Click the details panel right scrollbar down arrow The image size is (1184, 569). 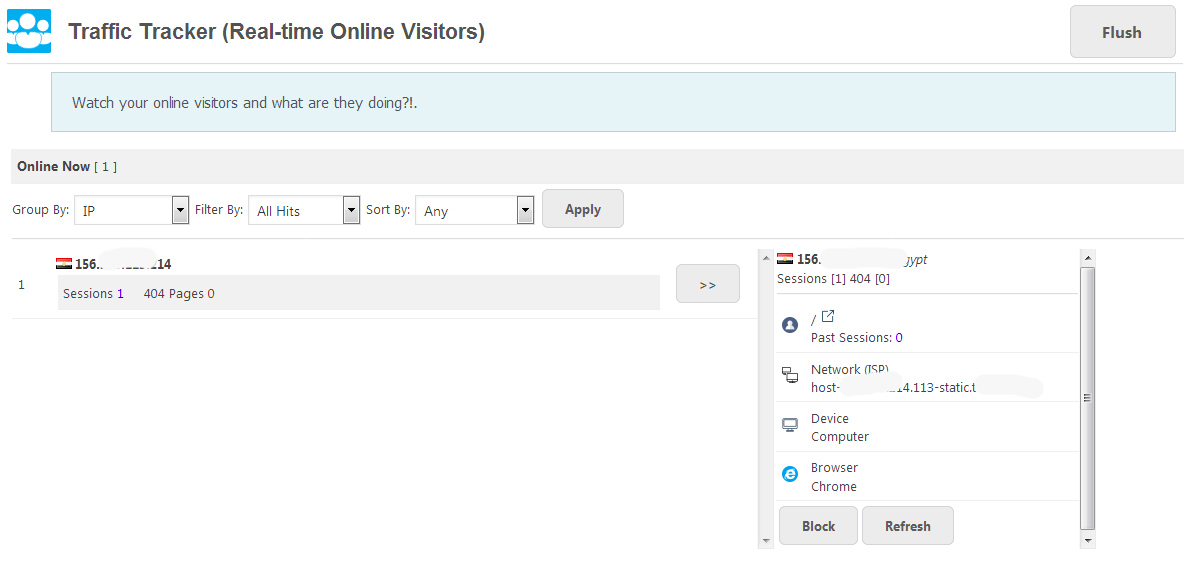(1087, 540)
